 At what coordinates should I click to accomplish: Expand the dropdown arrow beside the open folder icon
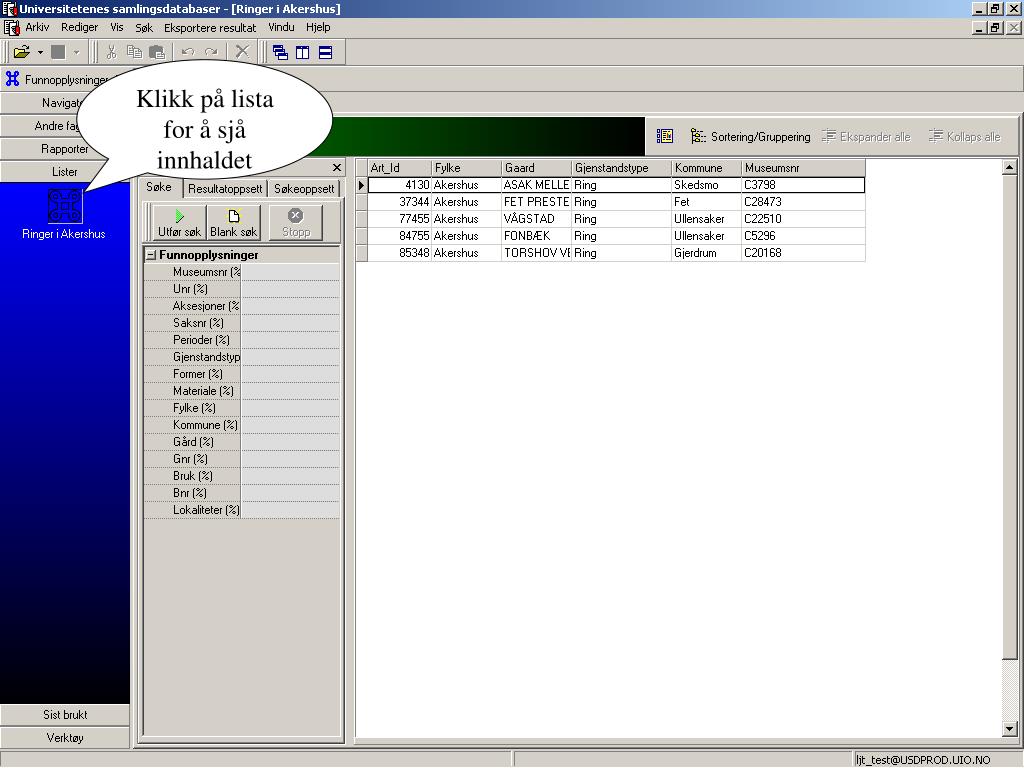click(x=40, y=52)
